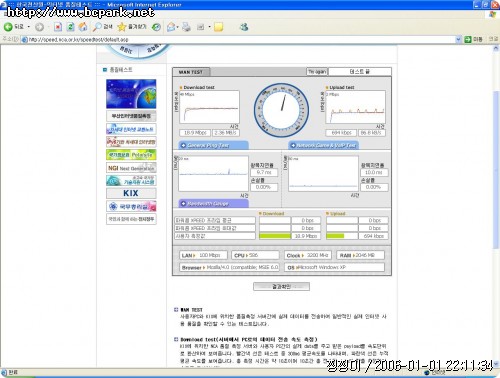The image size is (500, 378).
Task: Click the RAM 2046 MB info field
Action: [x=360, y=255]
